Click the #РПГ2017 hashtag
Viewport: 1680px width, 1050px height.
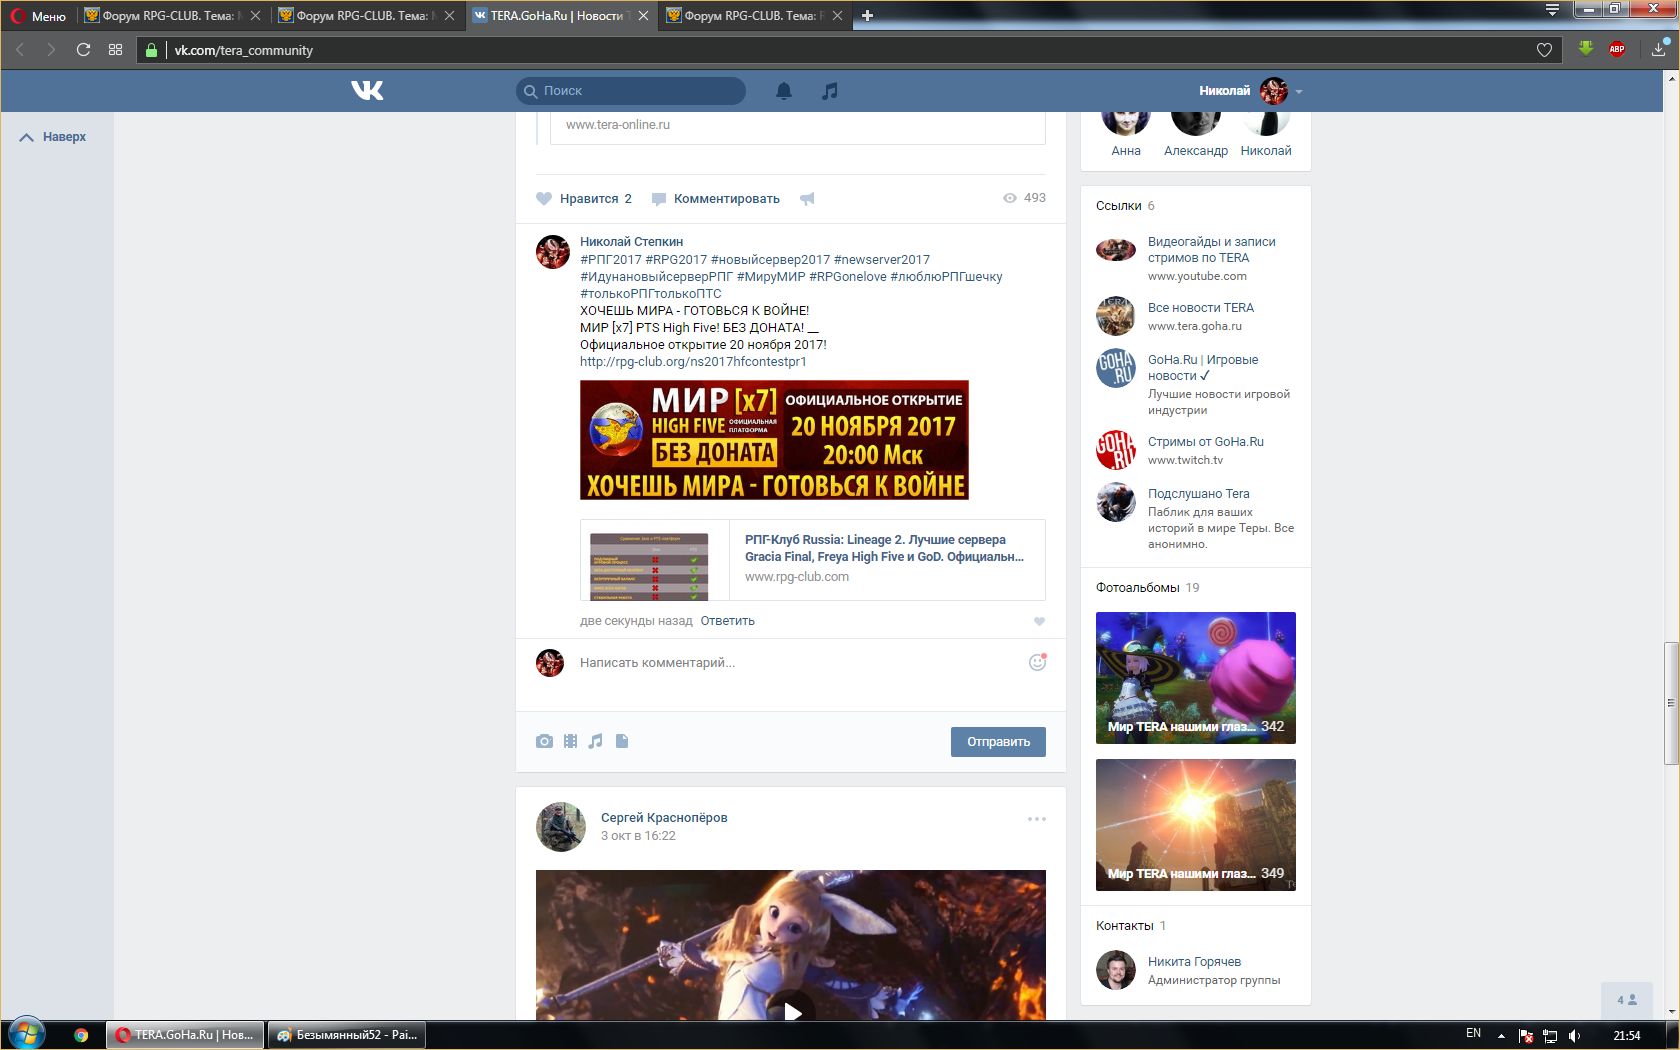(x=611, y=260)
